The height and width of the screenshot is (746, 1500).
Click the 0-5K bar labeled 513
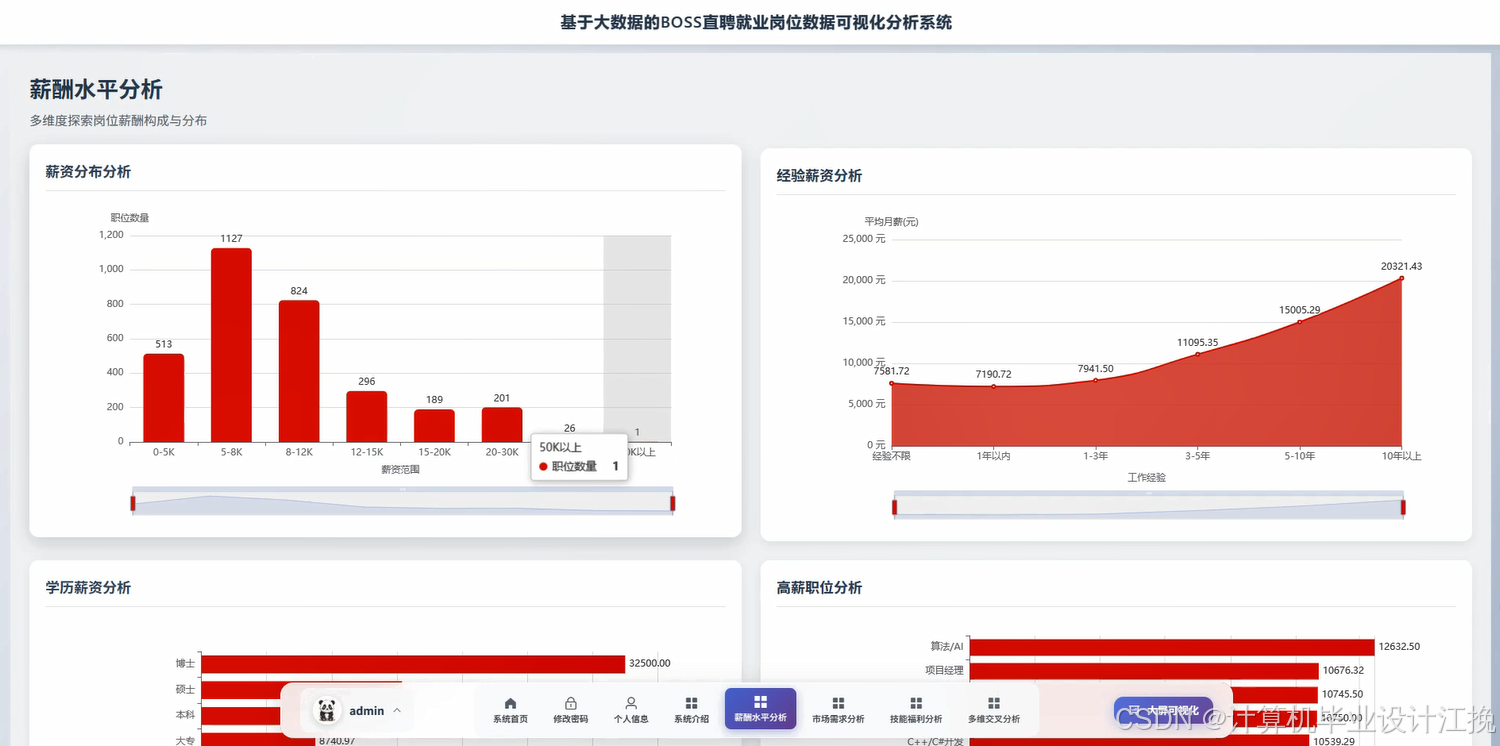pyautogui.click(x=164, y=398)
